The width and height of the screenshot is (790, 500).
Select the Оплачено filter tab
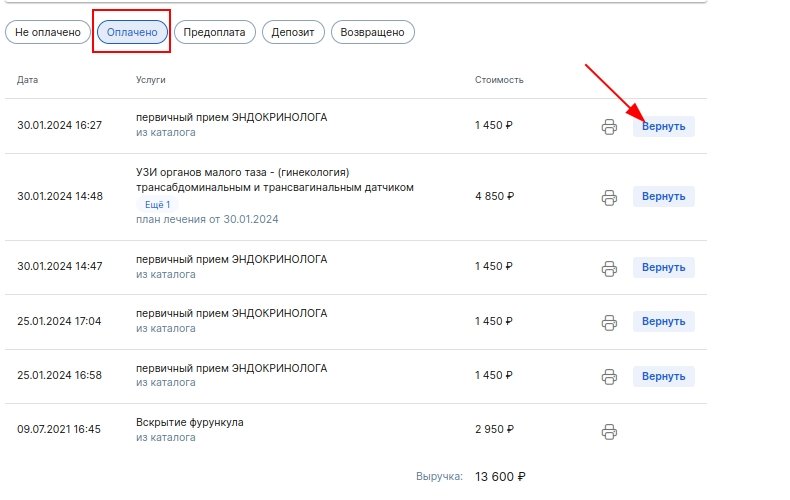pyautogui.click(x=132, y=32)
